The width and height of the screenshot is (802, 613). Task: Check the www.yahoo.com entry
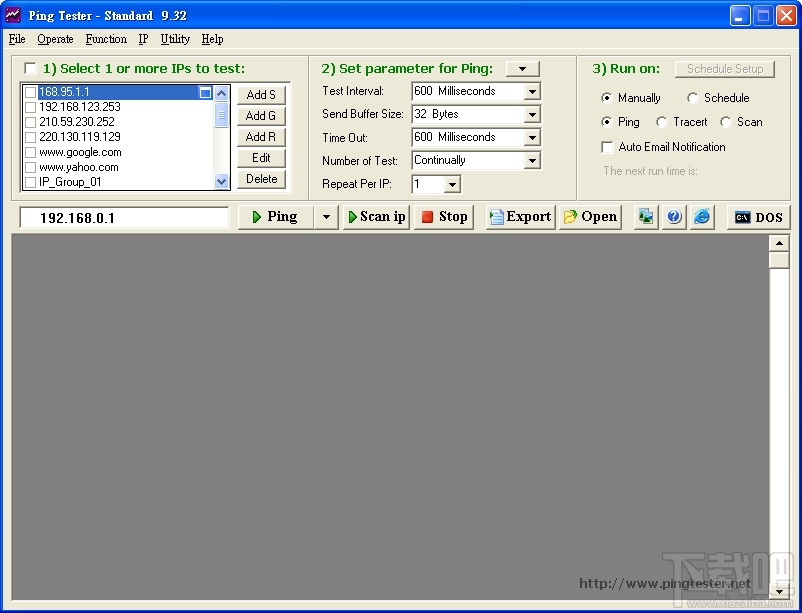tap(31, 167)
